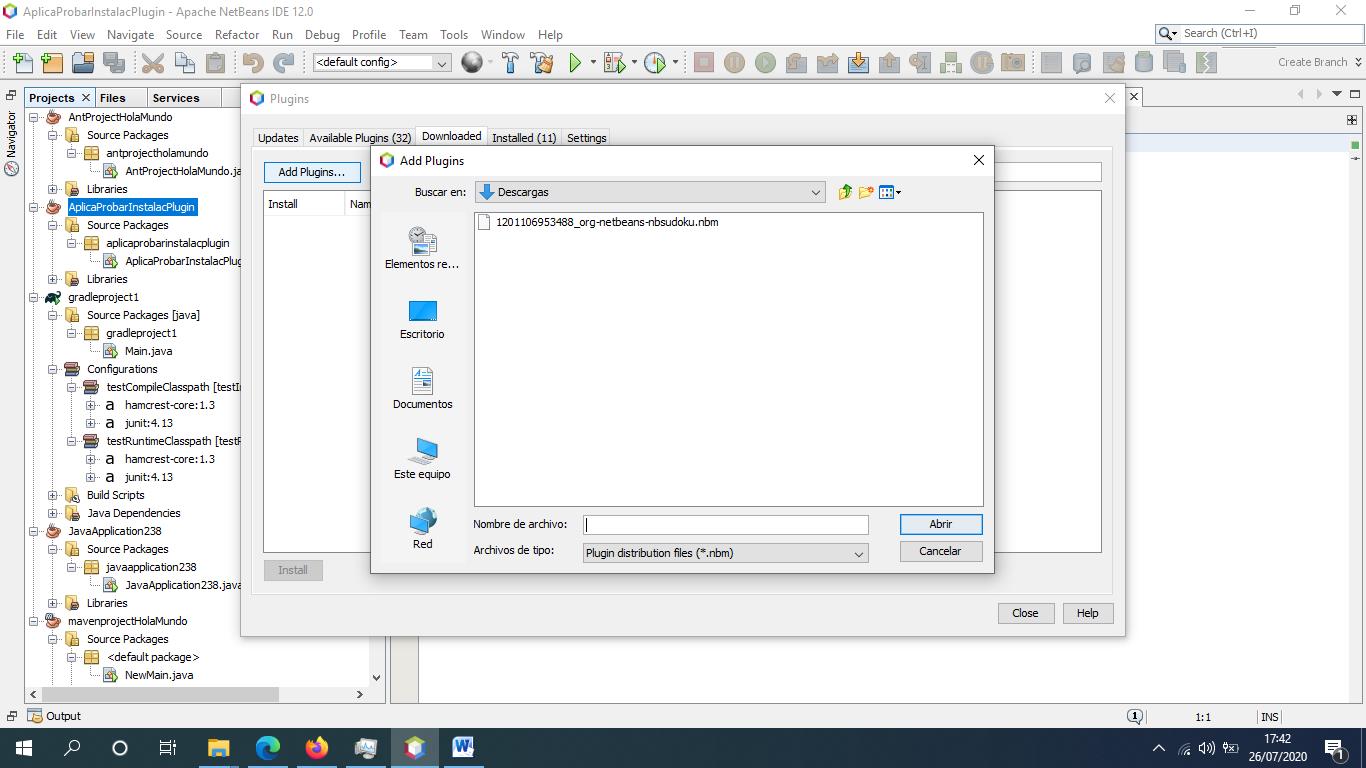The image size is (1366, 768).
Task: Open the default config dropdown
Action: coord(382,62)
